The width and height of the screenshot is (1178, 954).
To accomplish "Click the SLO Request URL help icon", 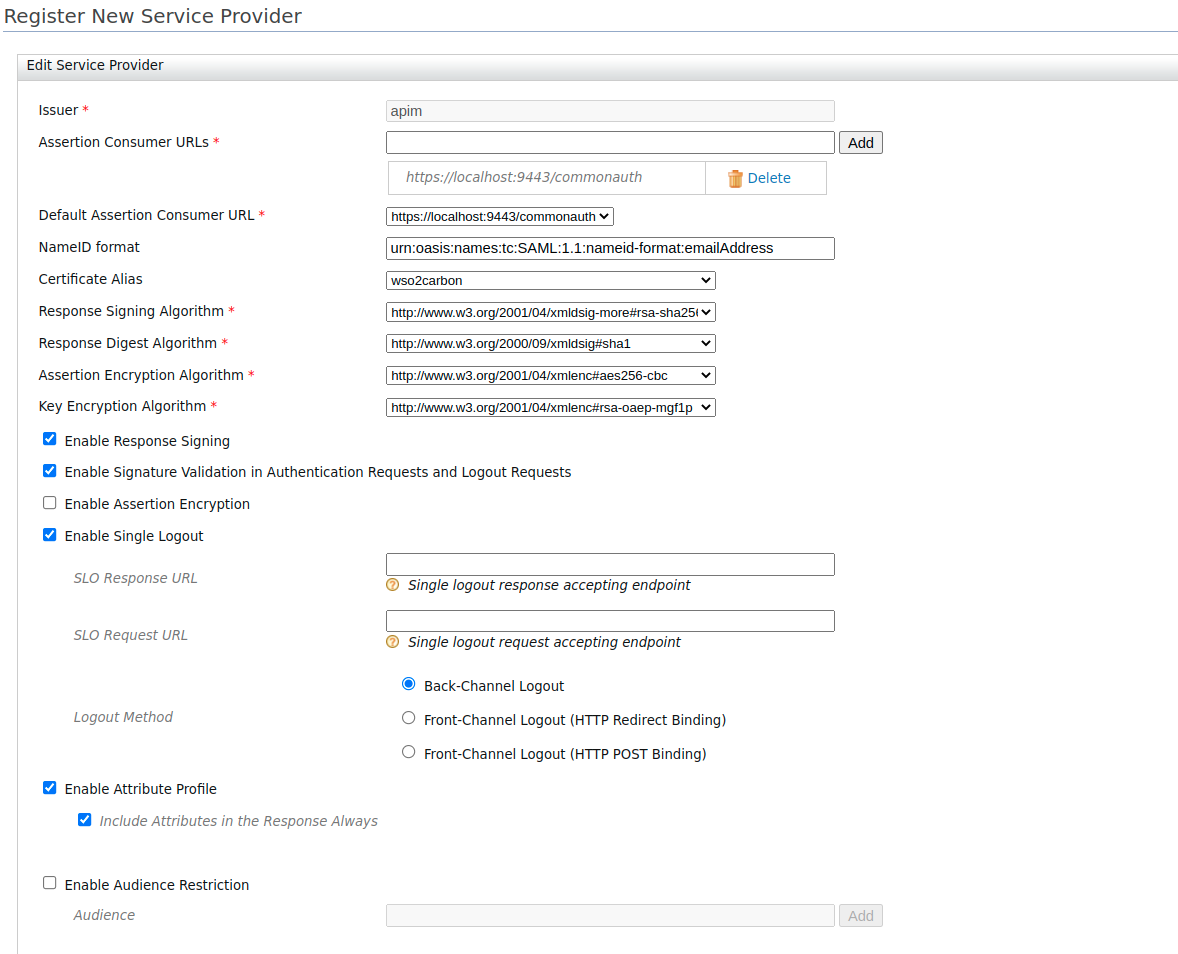I will [x=393, y=642].
